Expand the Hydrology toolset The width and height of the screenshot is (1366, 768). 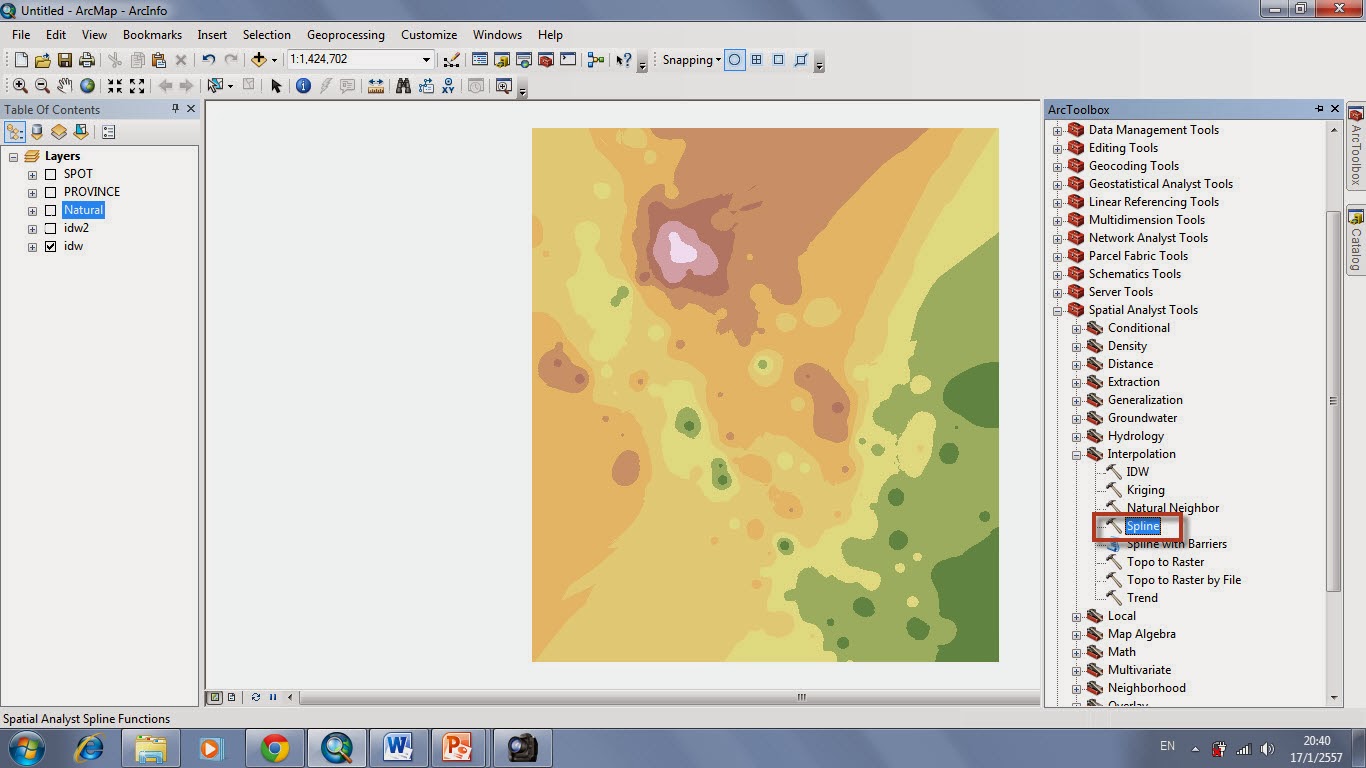pos(1077,436)
